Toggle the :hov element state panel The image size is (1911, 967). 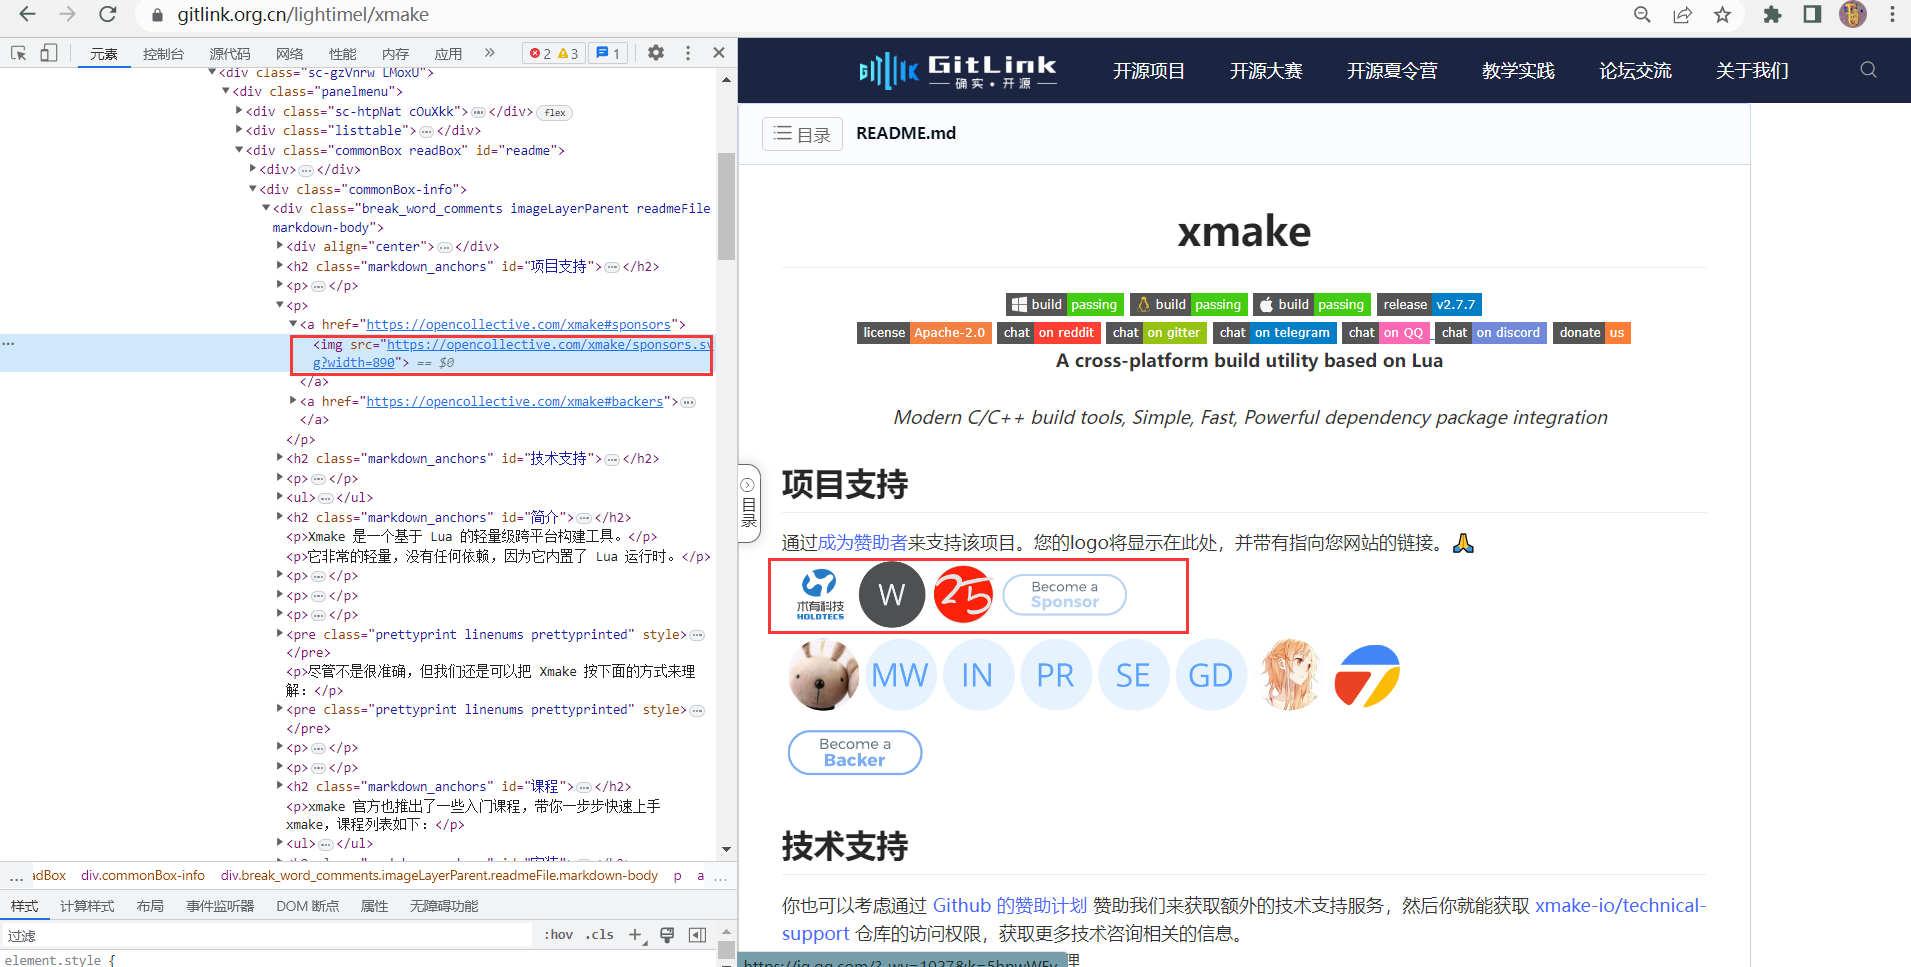coord(559,935)
